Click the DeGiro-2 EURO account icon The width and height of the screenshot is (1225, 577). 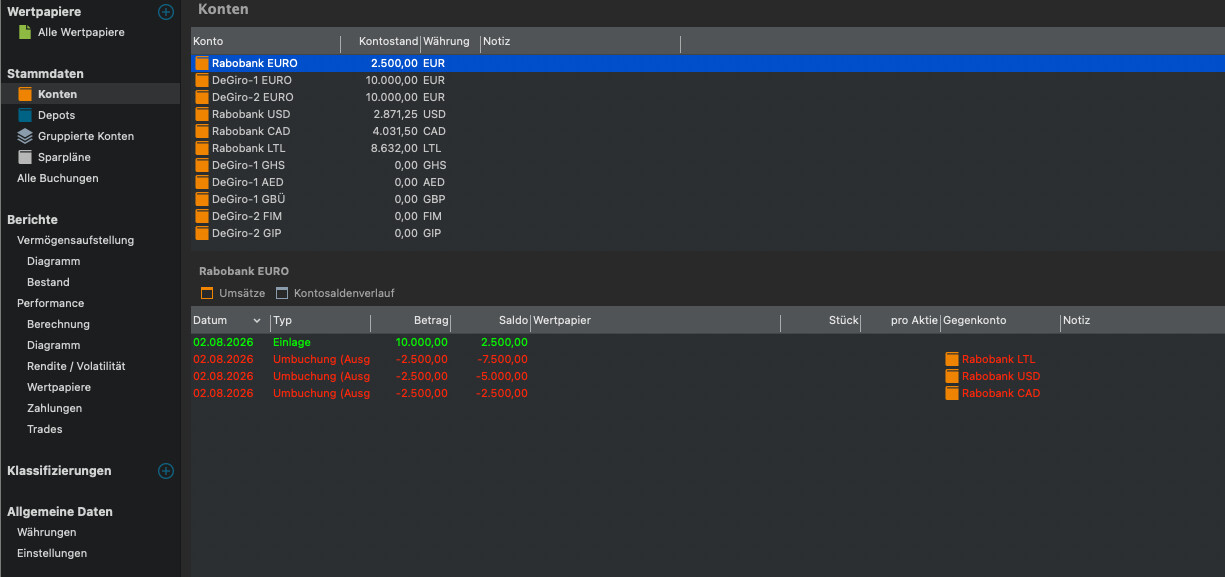(202, 97)
